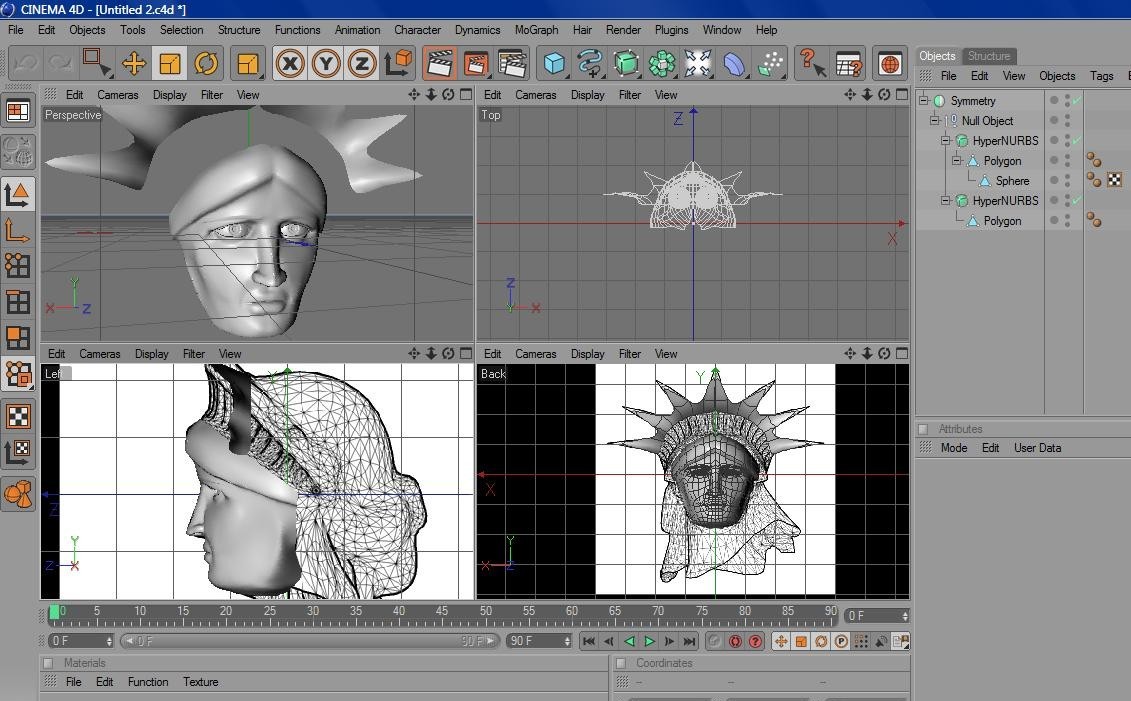Collapse the upper HyperNURBS tree node
The height and width of the screenshot is (701, 1131).
click(x=946, y=141)
